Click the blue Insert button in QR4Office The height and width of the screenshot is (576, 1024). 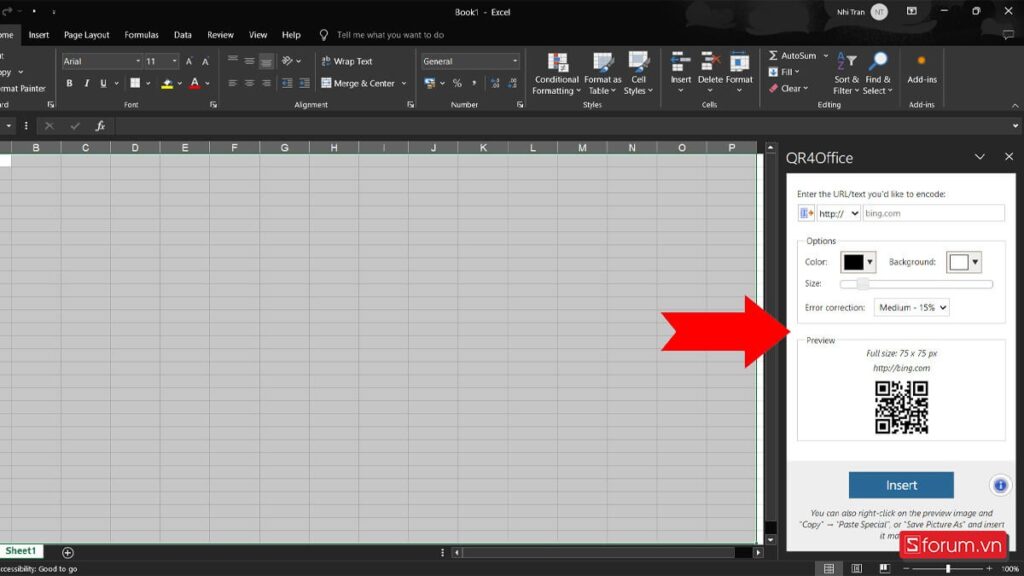(x=901, y=485)
